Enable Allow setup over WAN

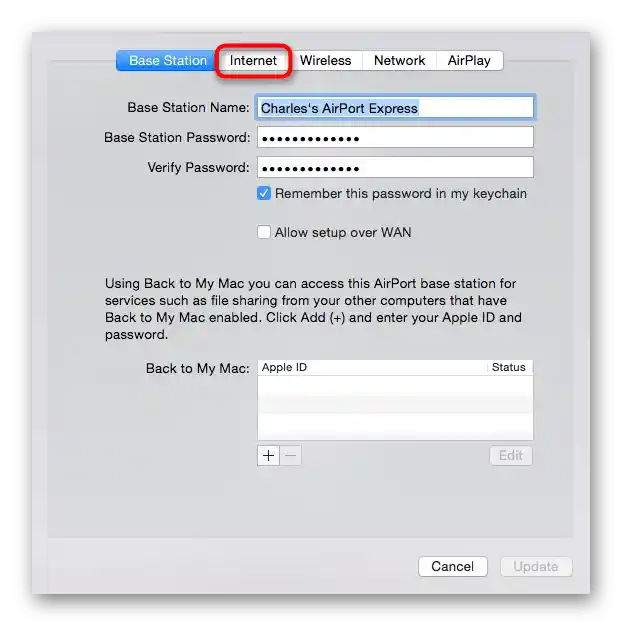[263, 232]
